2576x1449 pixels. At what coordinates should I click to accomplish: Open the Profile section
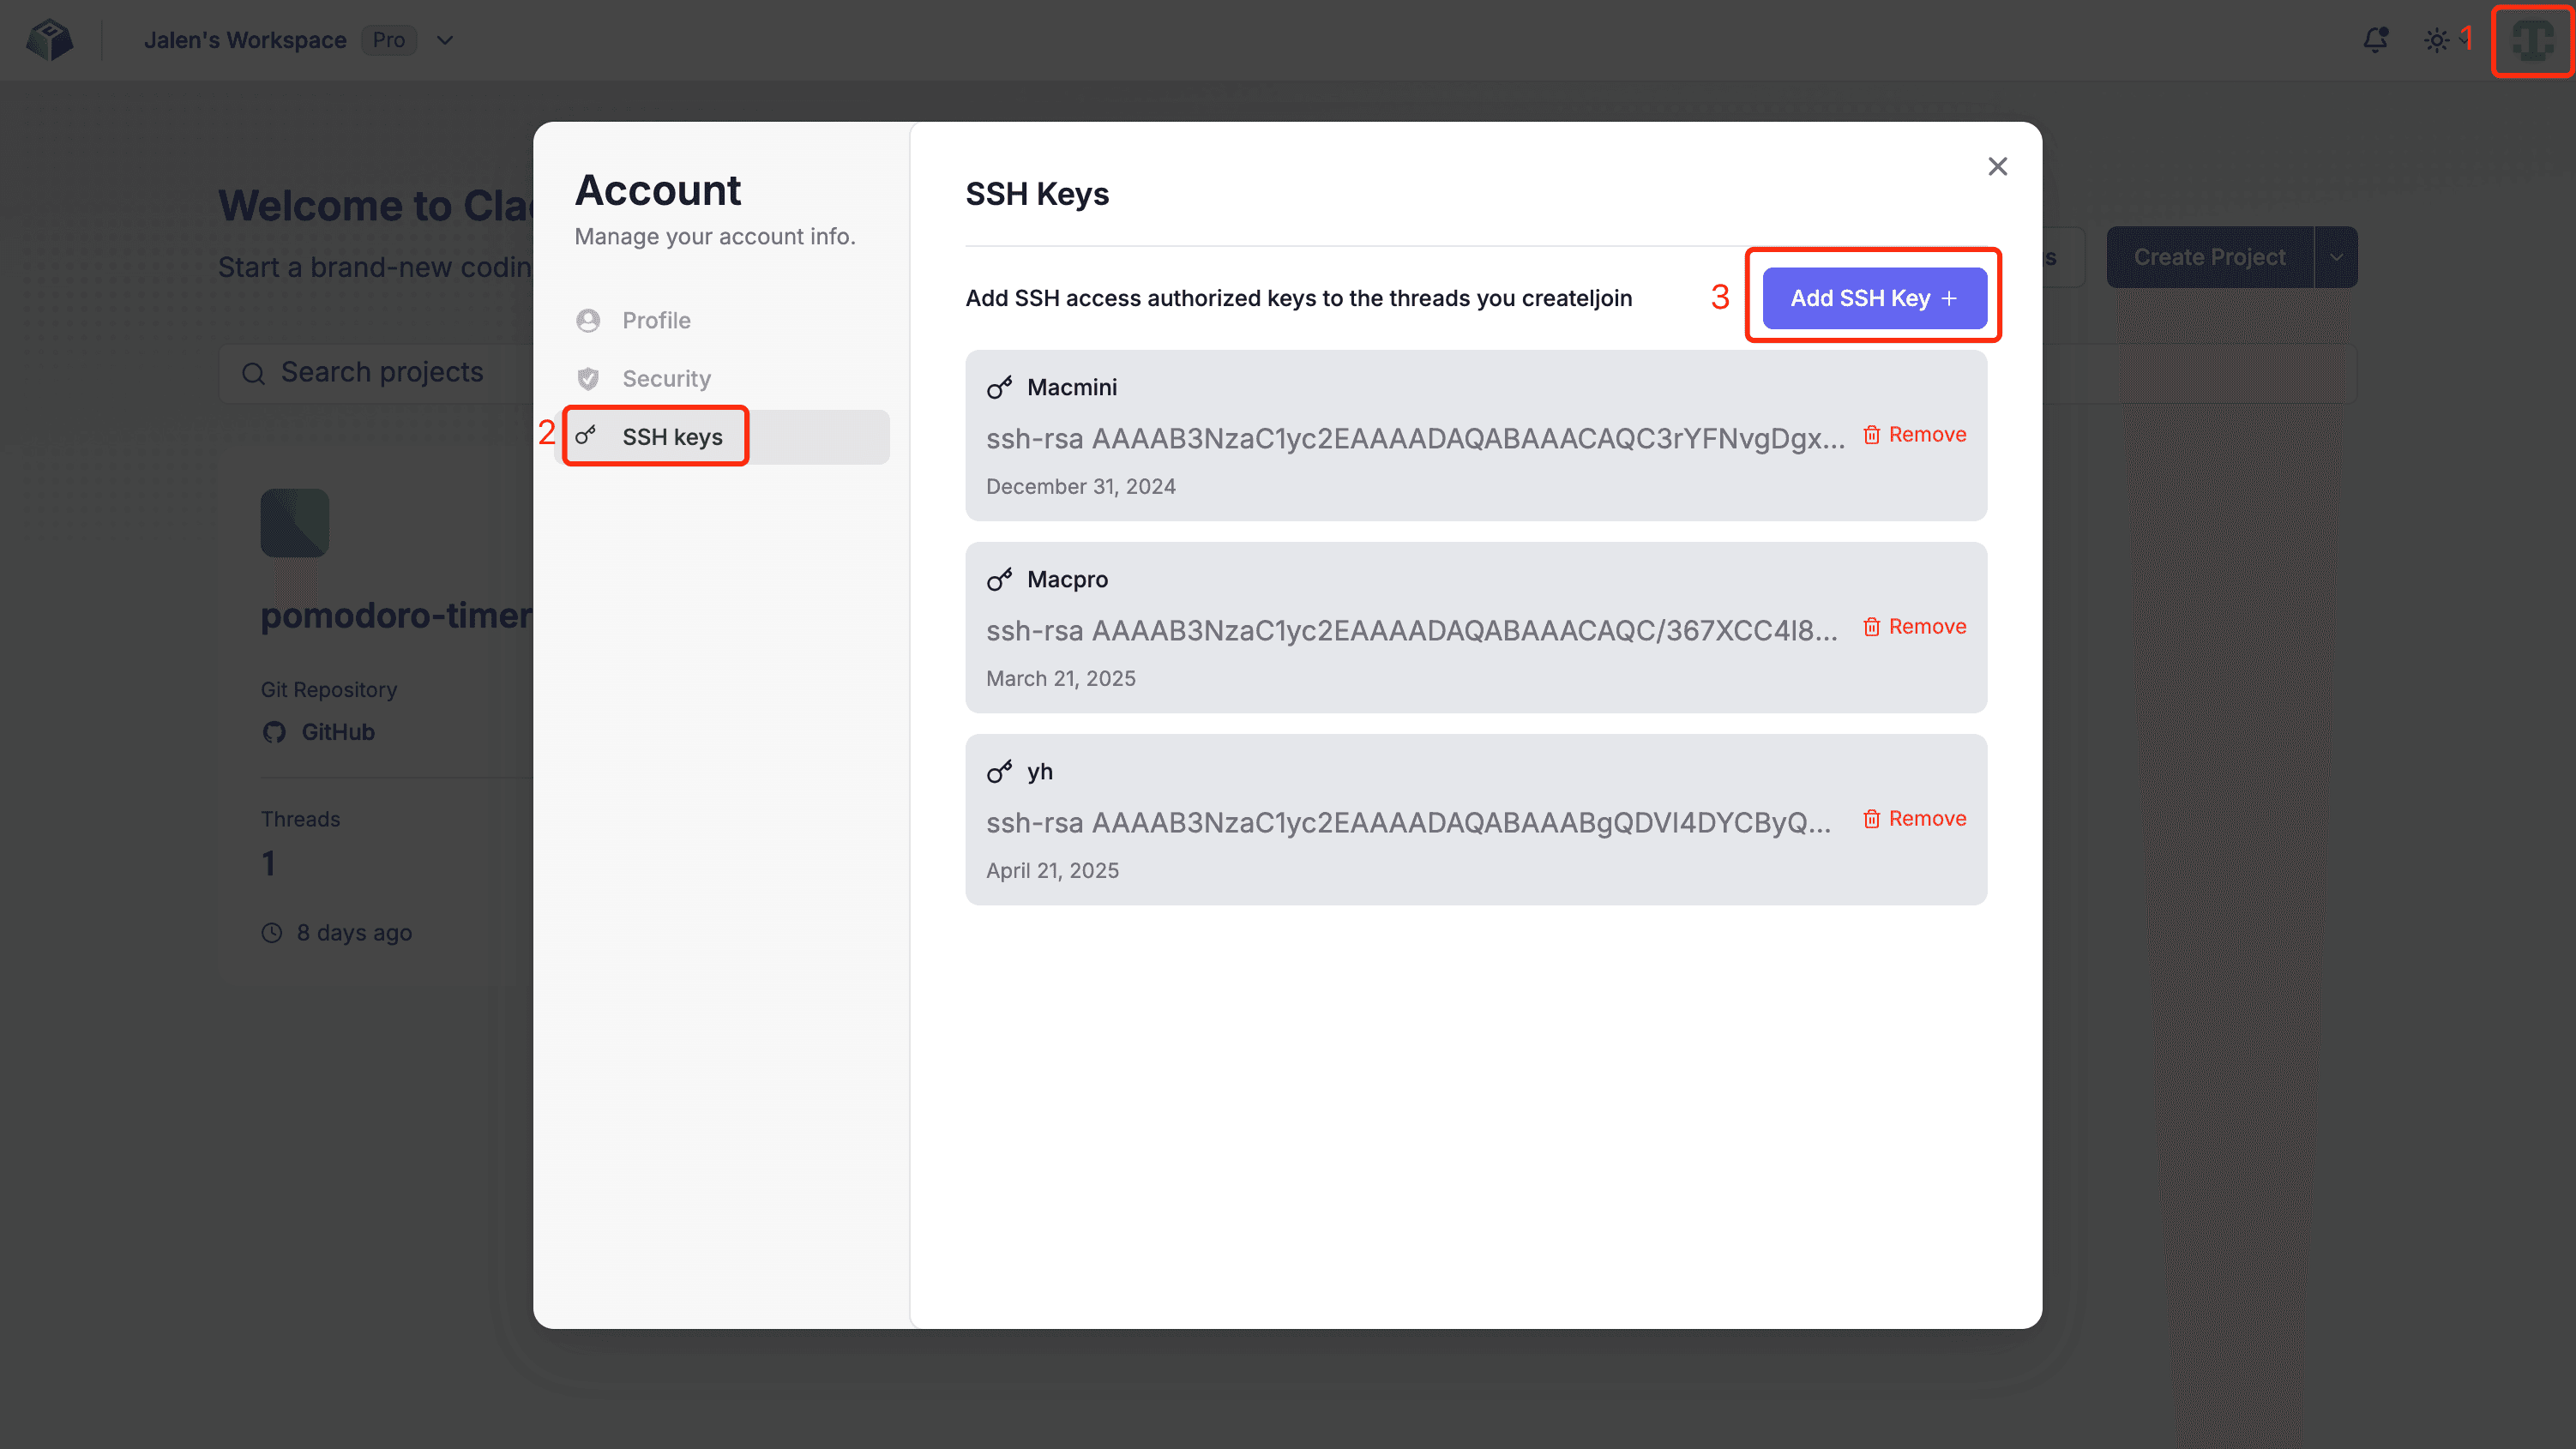[x=722, y=320]
